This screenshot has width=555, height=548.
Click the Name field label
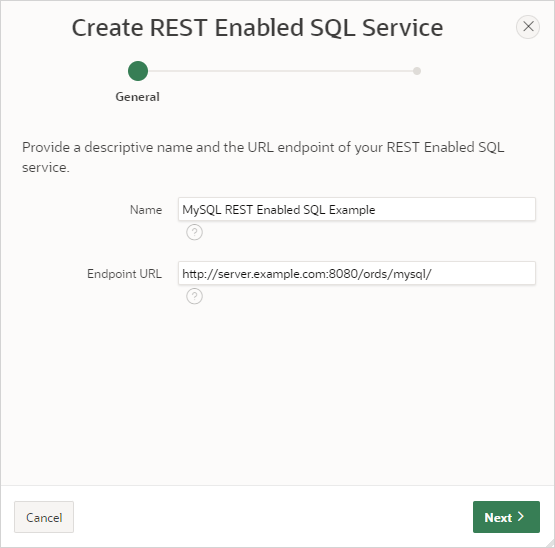click(146, 210)
